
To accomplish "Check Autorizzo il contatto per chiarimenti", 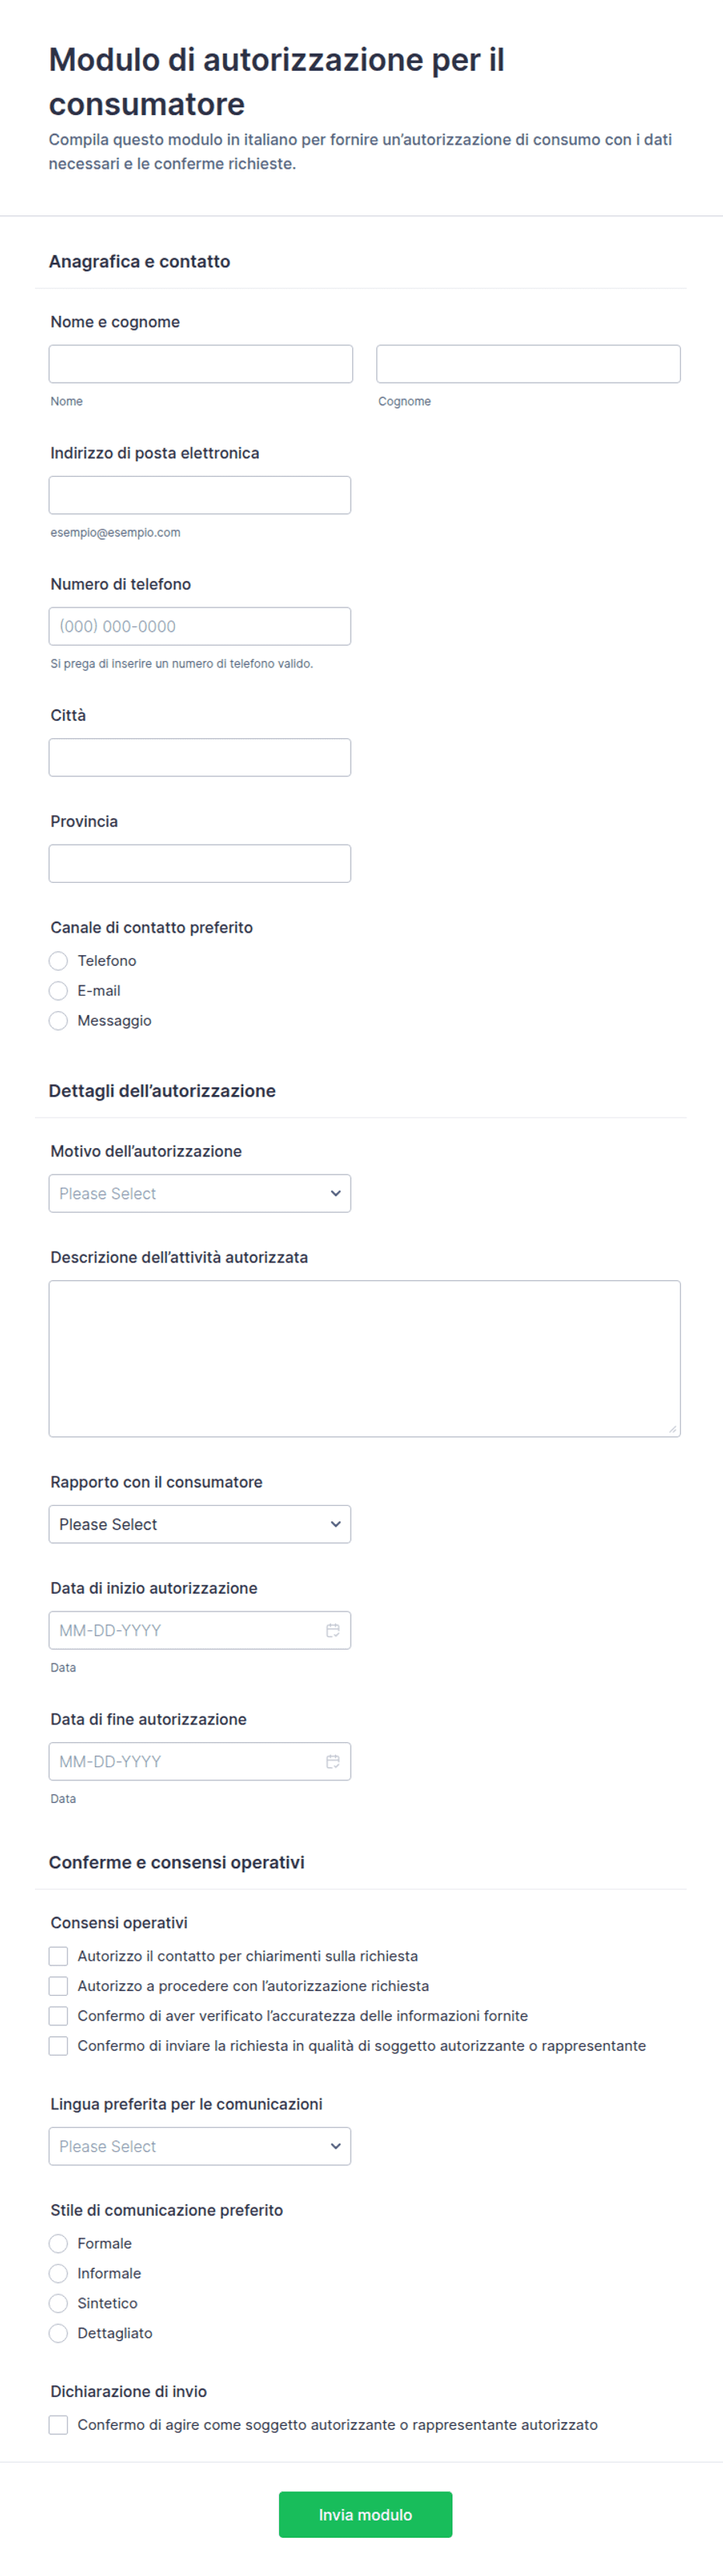I will click(x=58, y=1955).
